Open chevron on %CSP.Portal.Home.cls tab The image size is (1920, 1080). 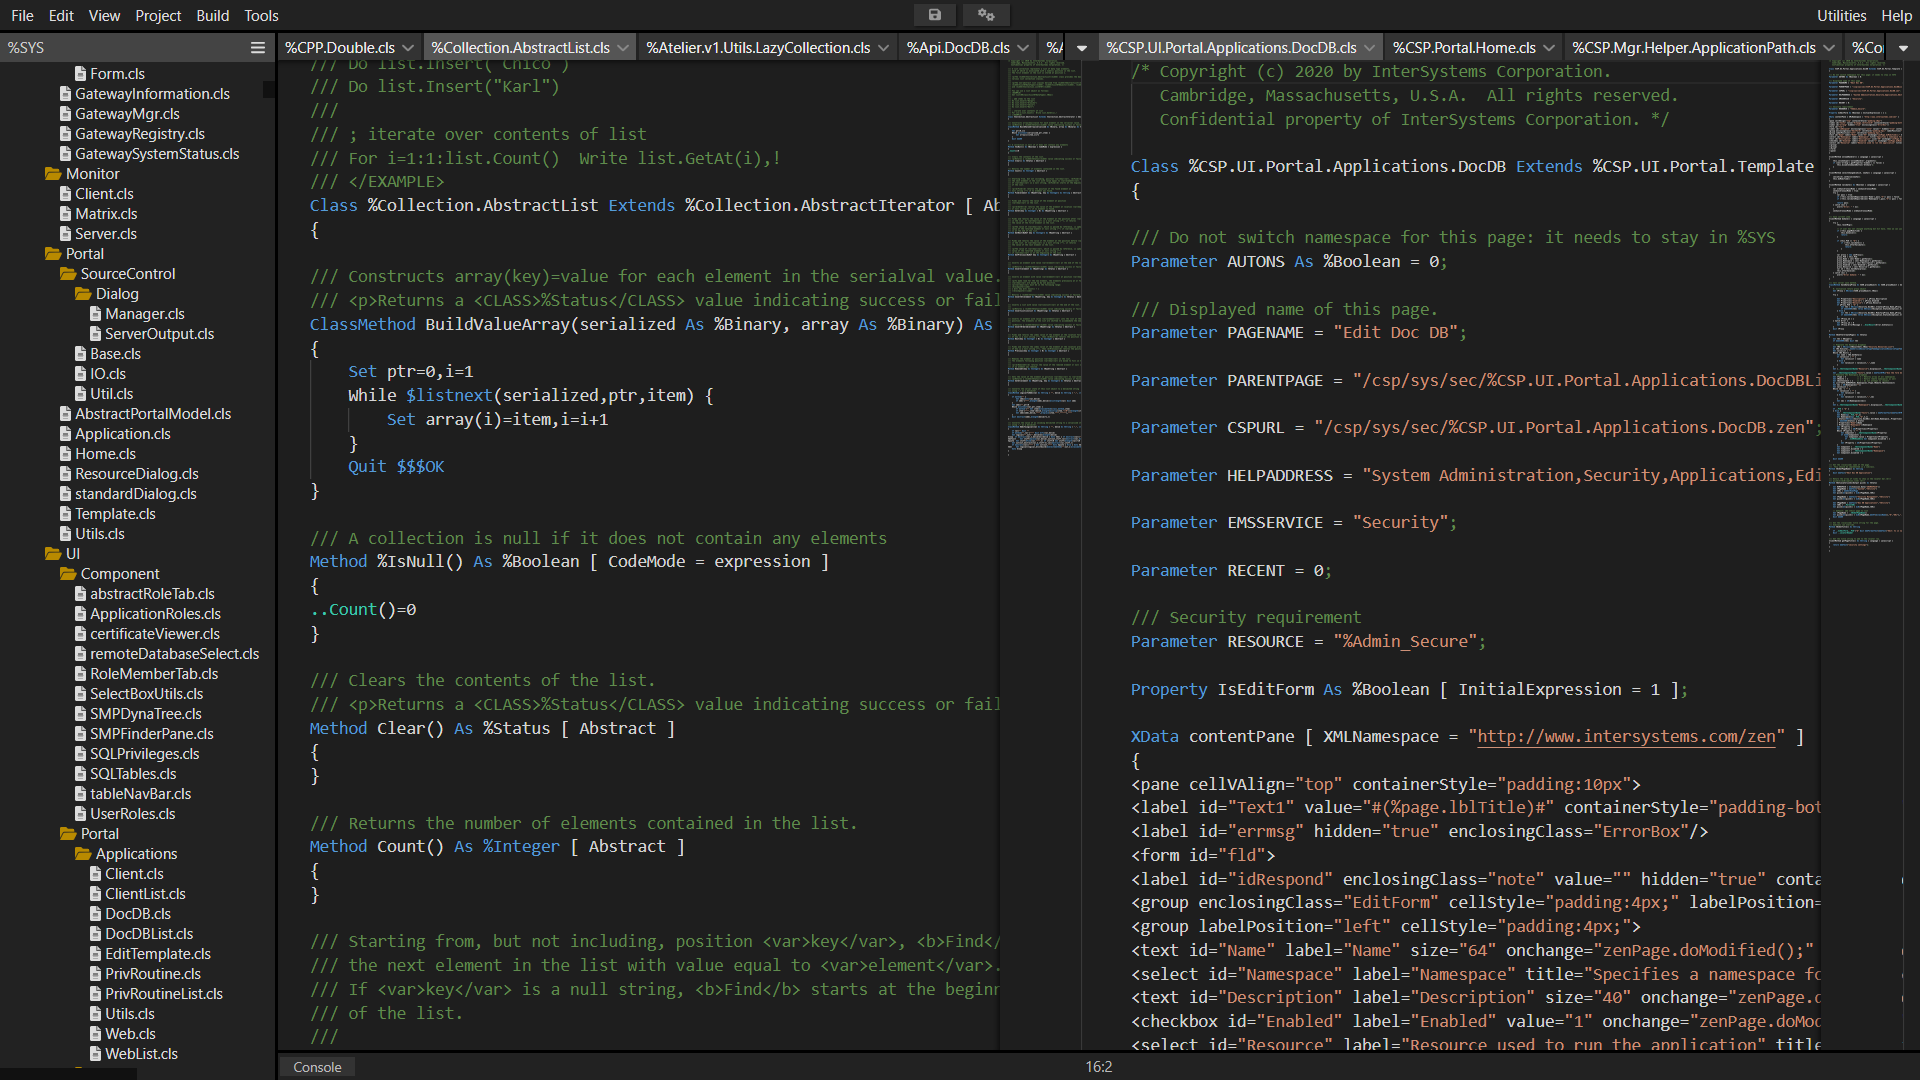pos(1549,48)
